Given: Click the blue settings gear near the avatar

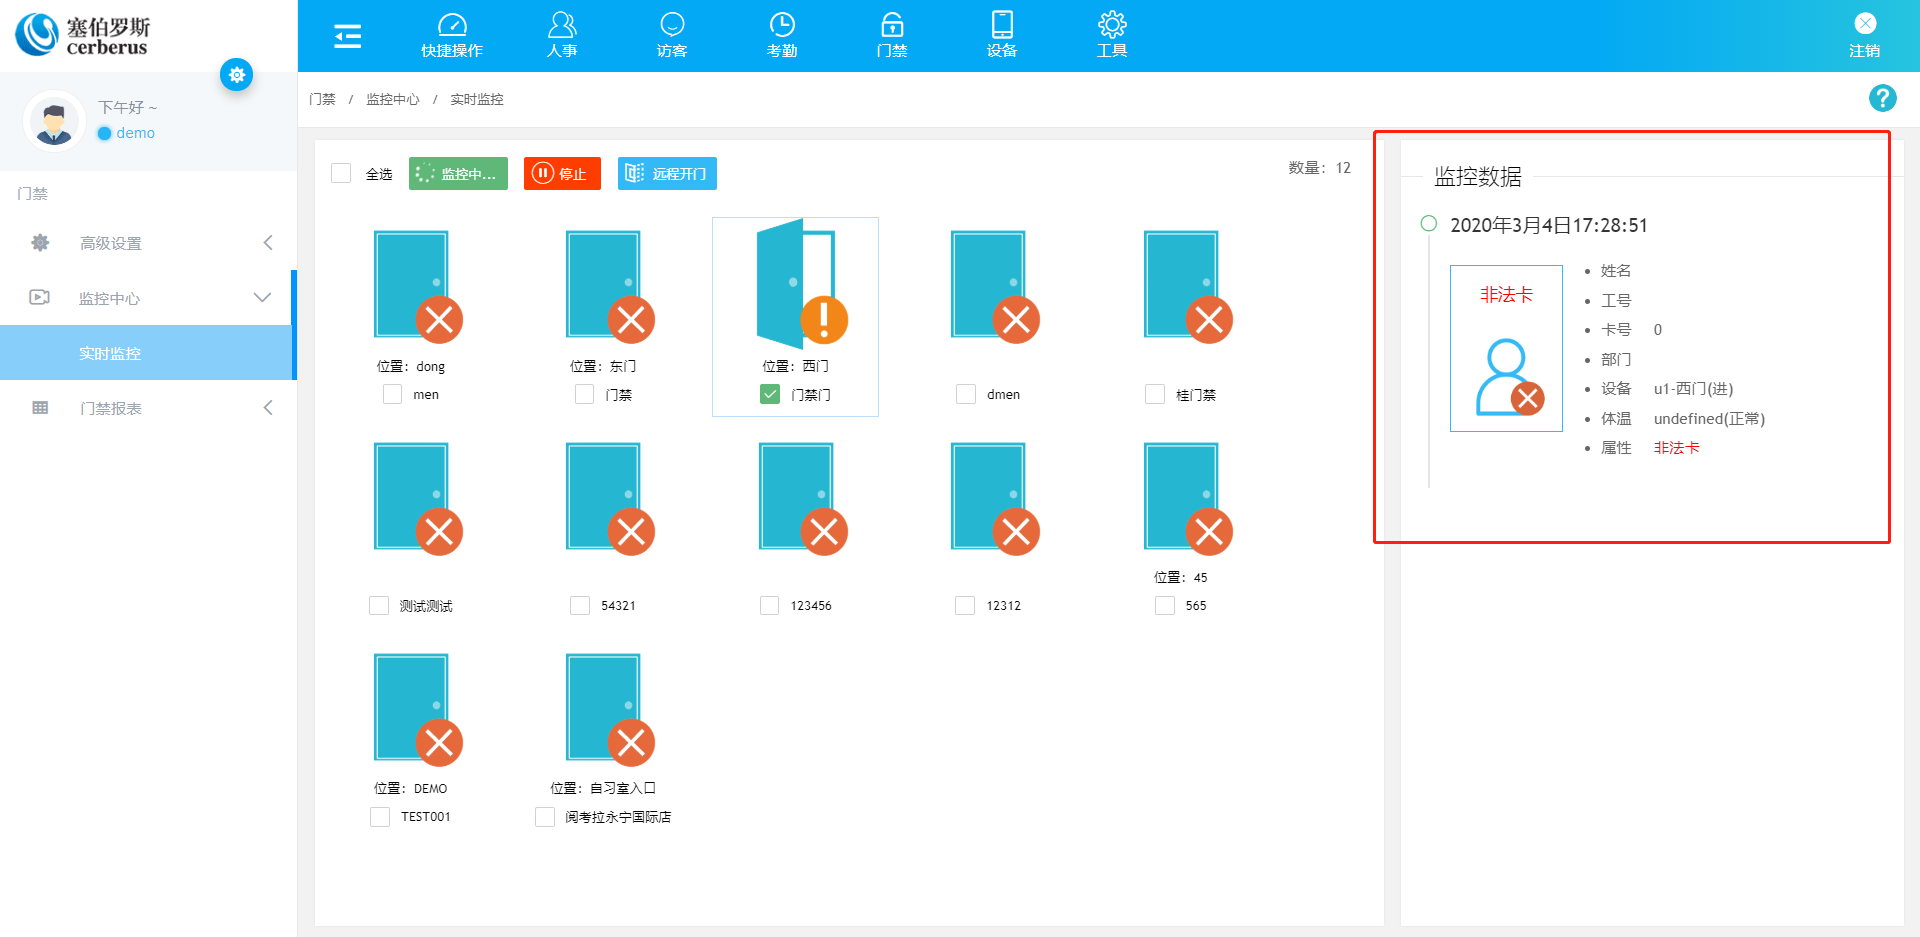Looking at the screenshot, I should [x=237, y=75].
